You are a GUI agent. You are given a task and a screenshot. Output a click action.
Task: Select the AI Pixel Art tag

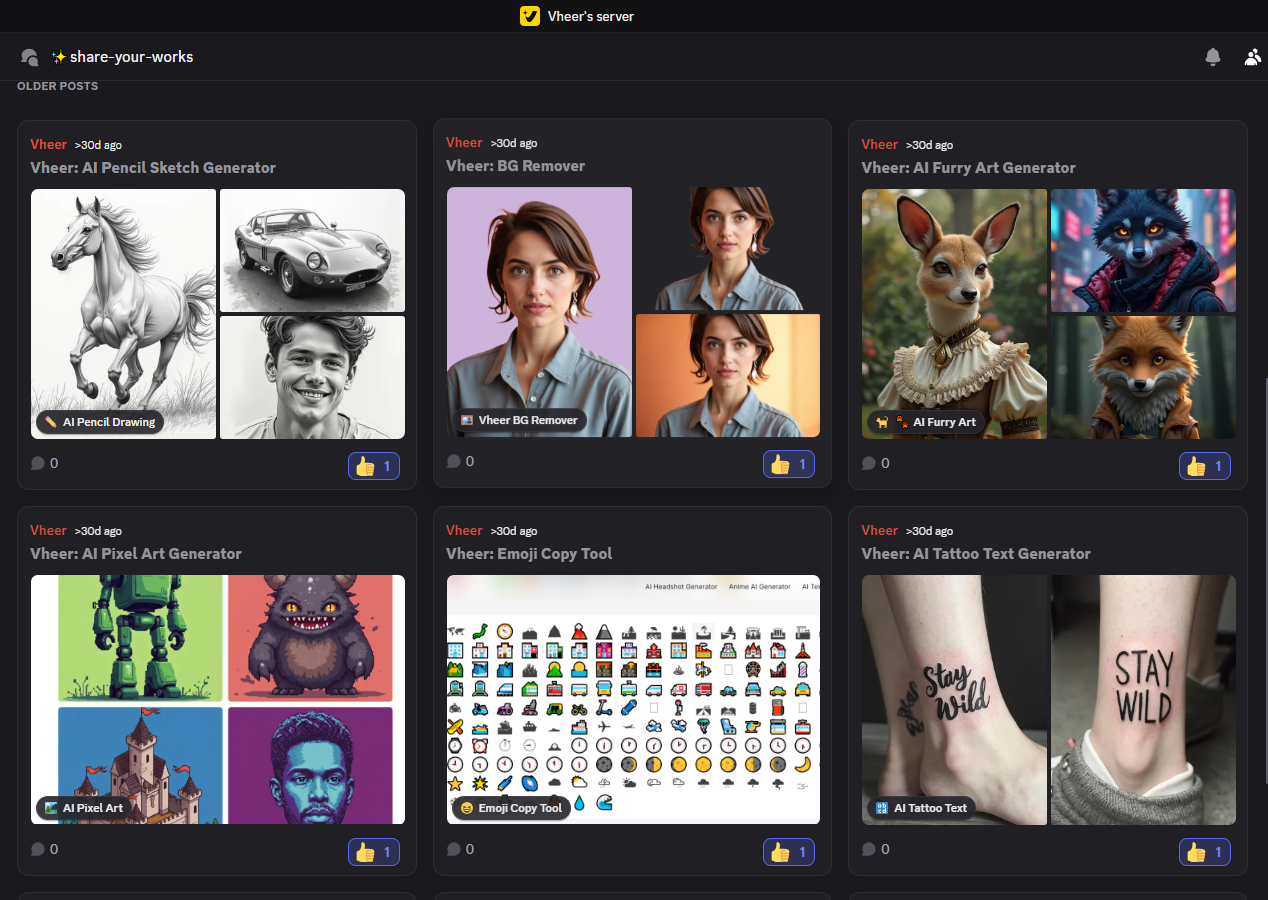(x=84, y=808)
